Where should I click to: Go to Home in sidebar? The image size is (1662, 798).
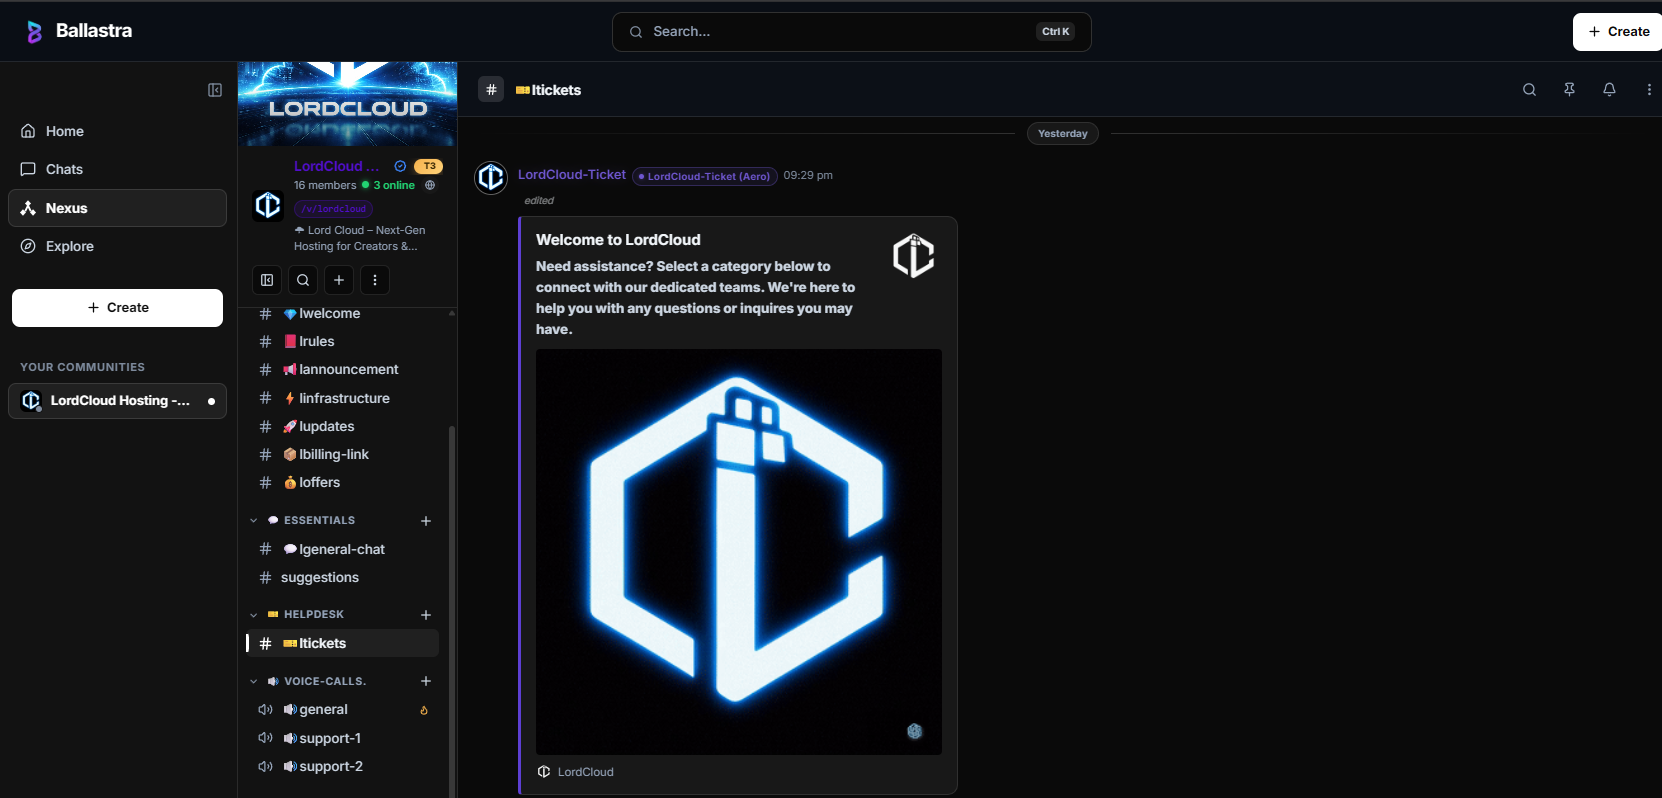(x=118, y=131)
